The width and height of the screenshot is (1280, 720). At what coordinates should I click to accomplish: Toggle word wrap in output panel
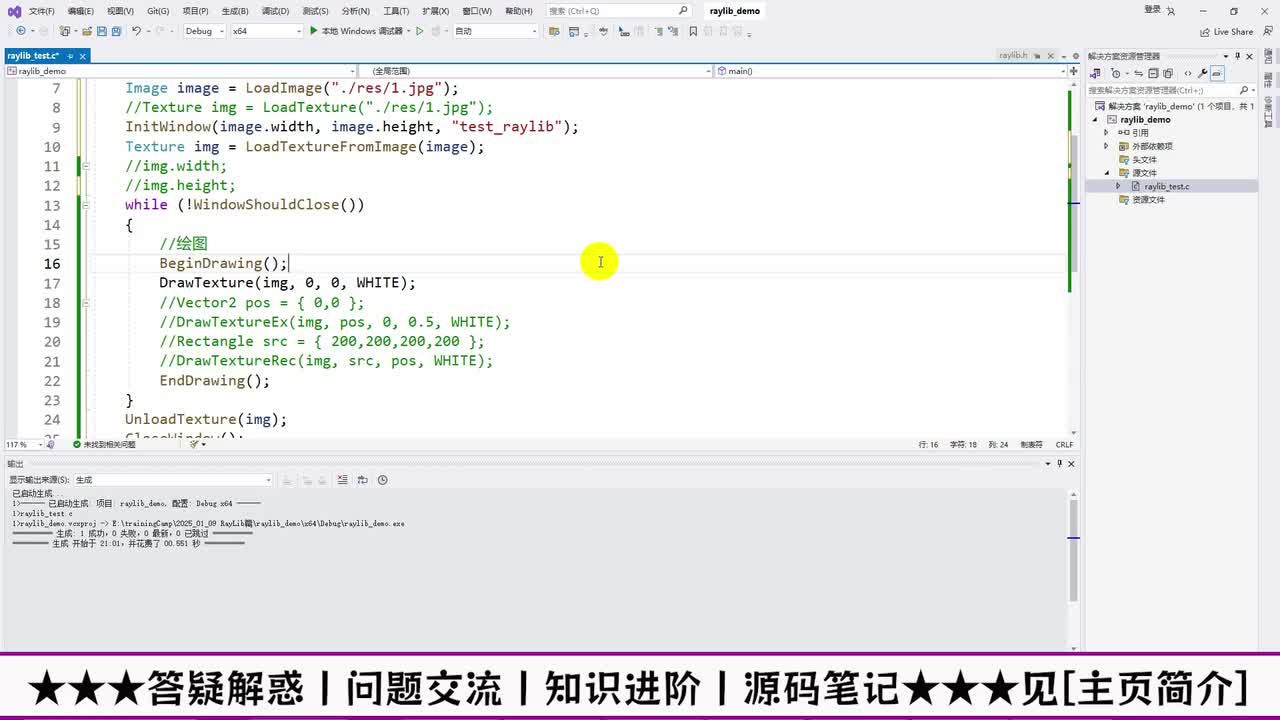362,480
